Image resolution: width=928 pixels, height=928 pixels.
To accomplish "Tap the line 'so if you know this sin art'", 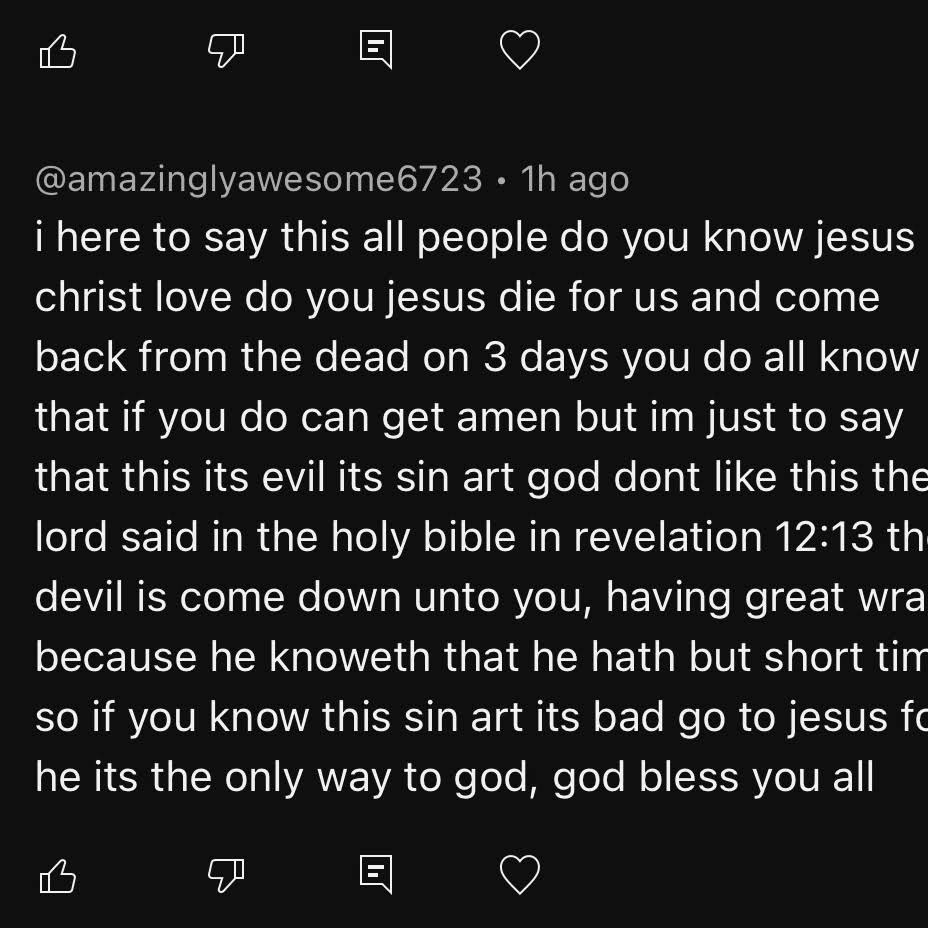I will pos(481,717).
